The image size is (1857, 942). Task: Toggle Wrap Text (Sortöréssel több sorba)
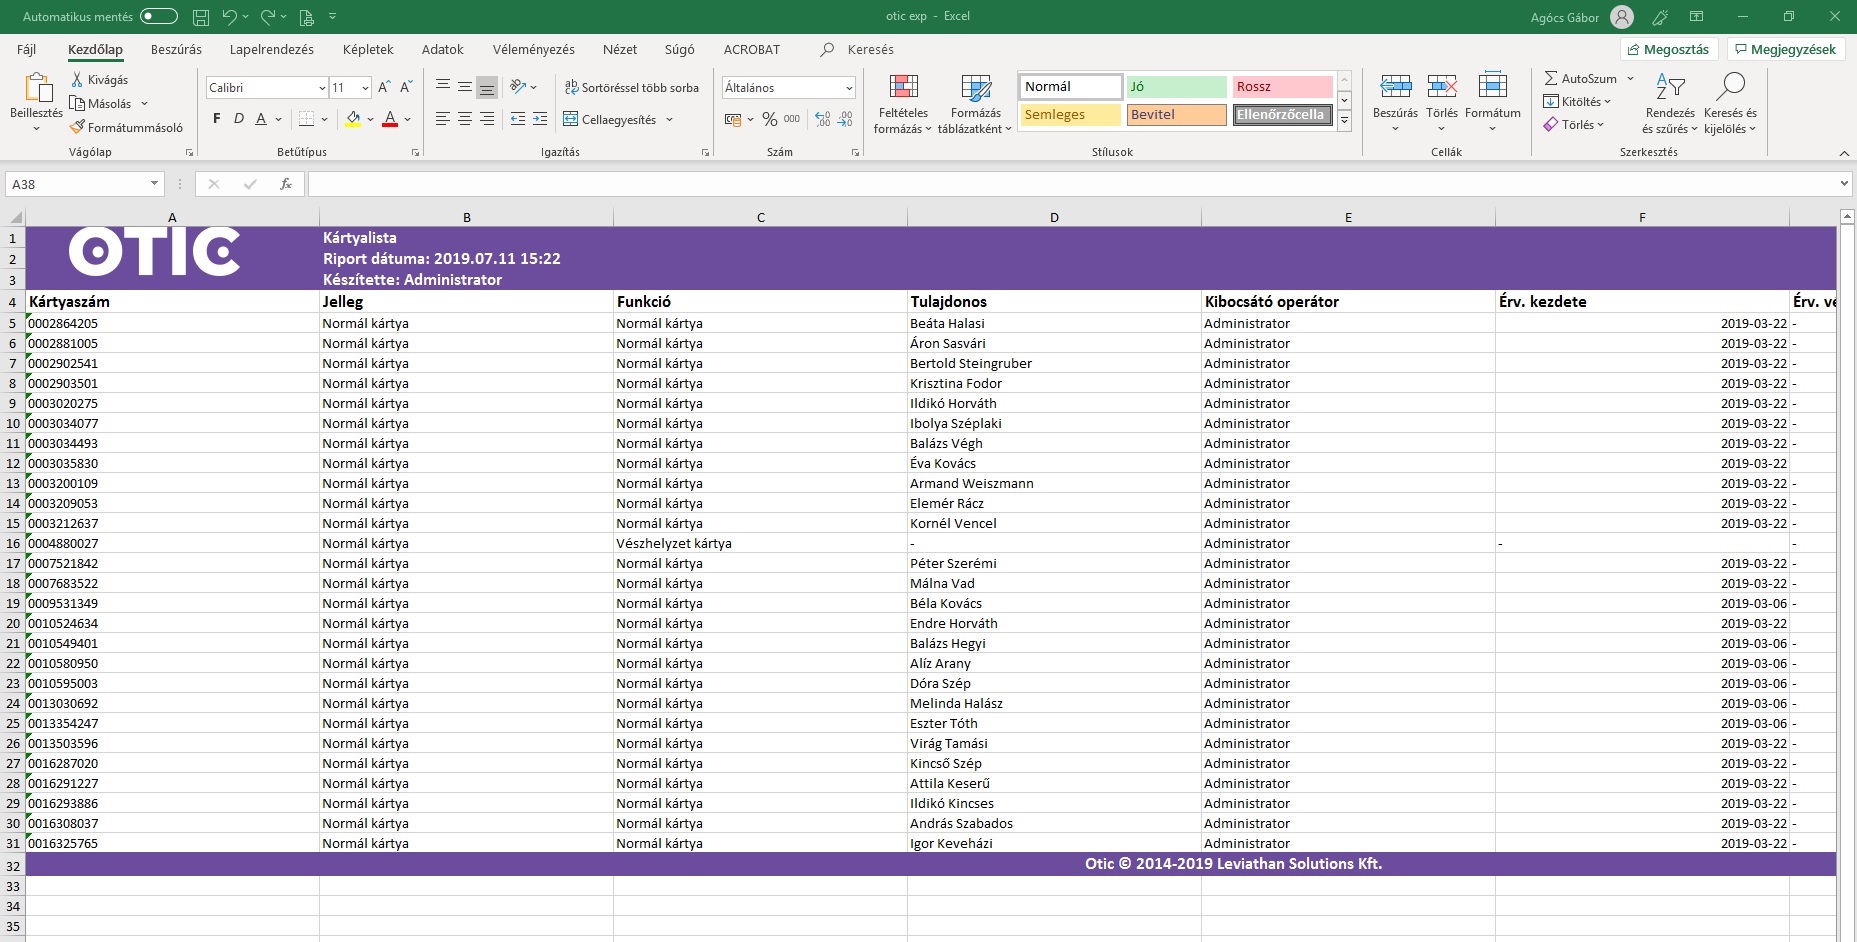(x=631, y=88)
